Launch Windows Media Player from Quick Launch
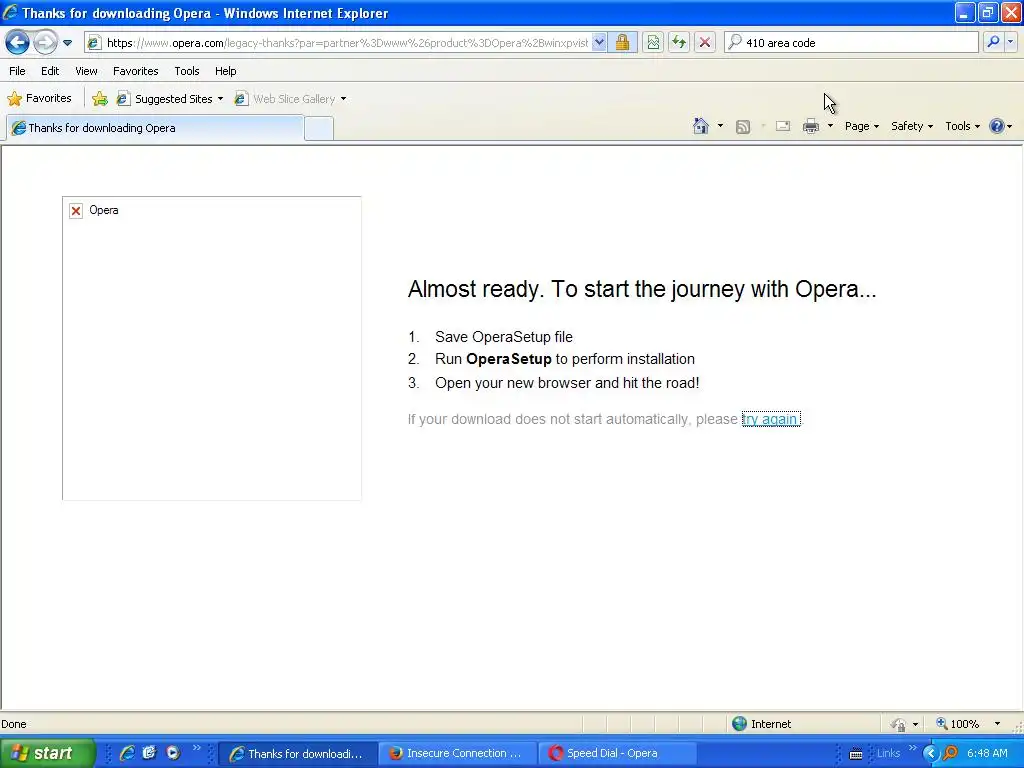 pyautogui.click(x=173, y=753)
